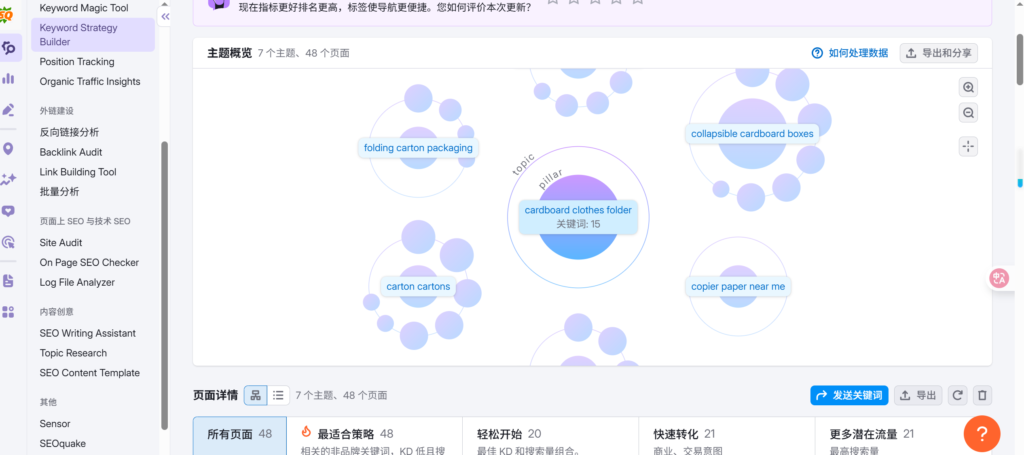Viewport: 1024px width, 455px height.
Task: Click the 页面详情 heading
Action: pyautogui.click(x=216, y=395)
